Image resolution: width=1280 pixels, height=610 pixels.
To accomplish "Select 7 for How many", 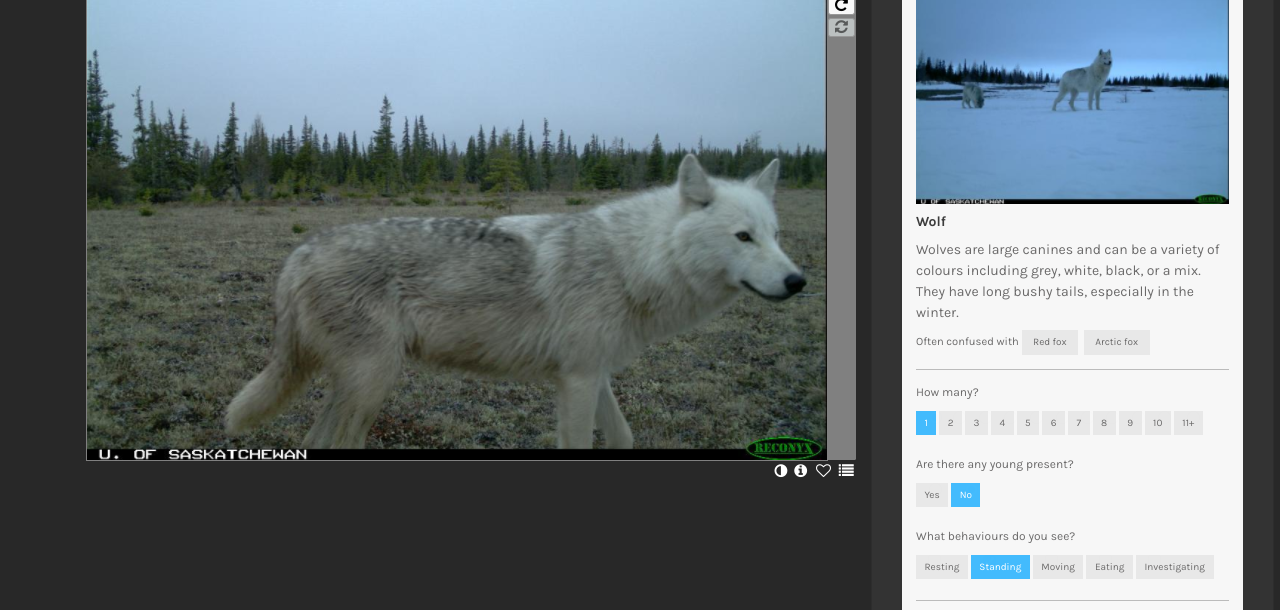I will click(1079, 423).
